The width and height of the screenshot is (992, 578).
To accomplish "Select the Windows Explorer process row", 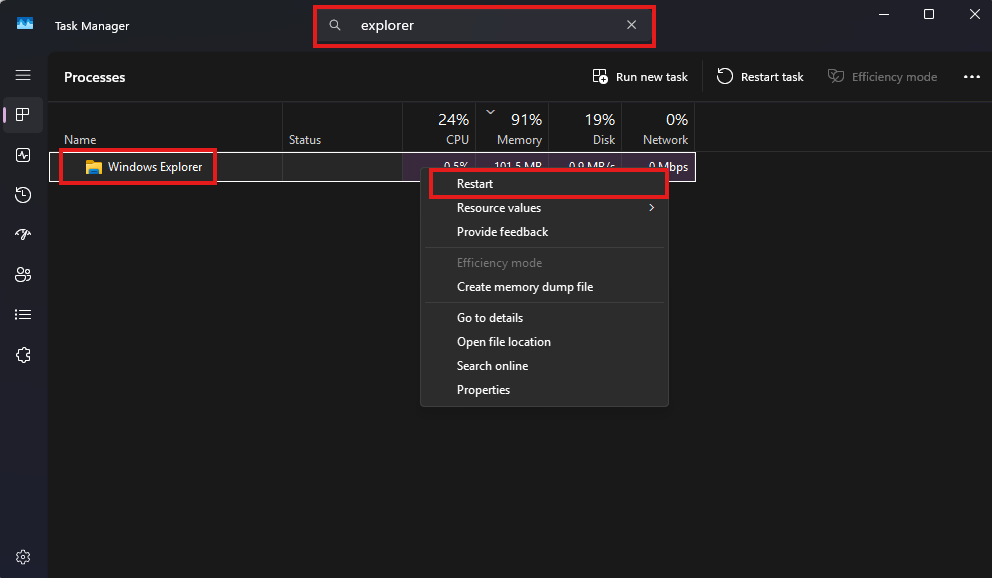I will (x=372, y=167).
